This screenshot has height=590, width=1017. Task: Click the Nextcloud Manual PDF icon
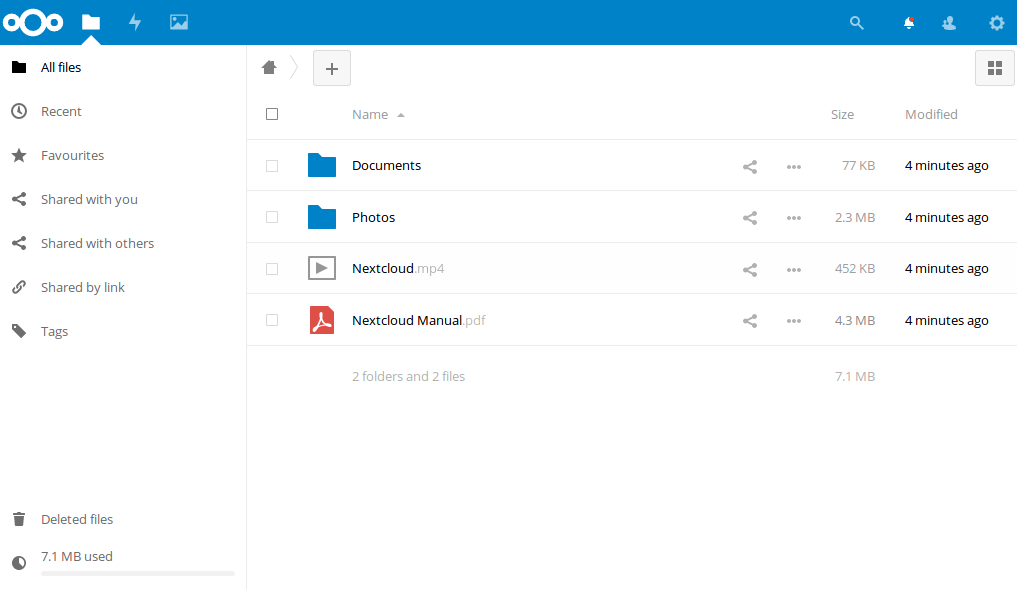click(x=322, y=320)
